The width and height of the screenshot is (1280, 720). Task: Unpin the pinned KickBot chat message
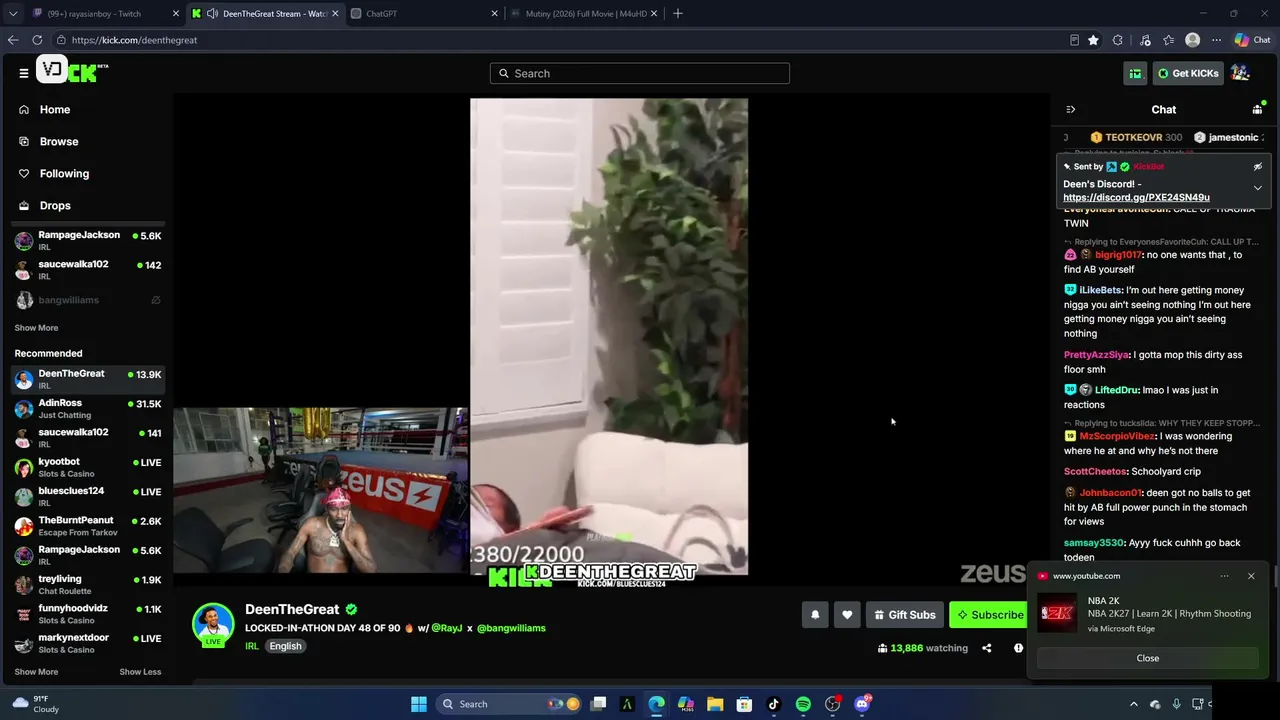[x=1258, y=167]
